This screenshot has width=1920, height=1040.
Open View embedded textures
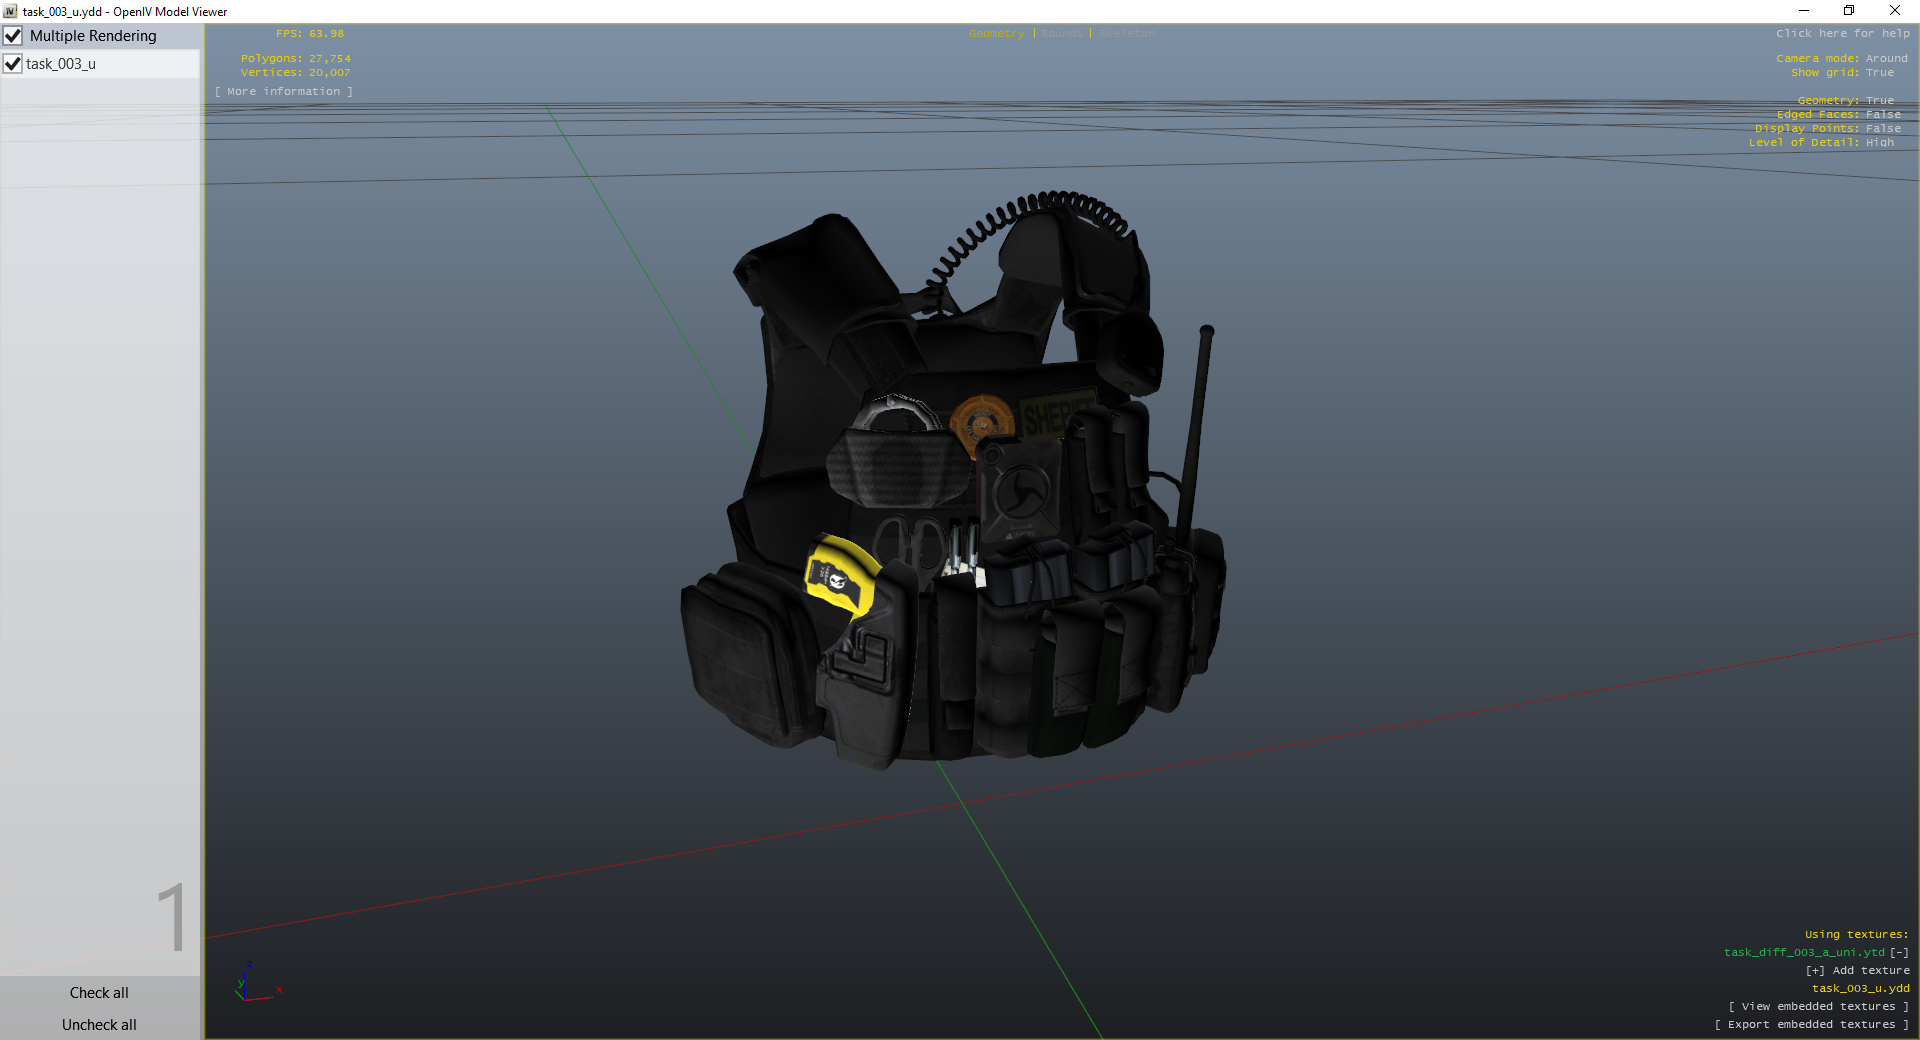click(1818, 1007)
